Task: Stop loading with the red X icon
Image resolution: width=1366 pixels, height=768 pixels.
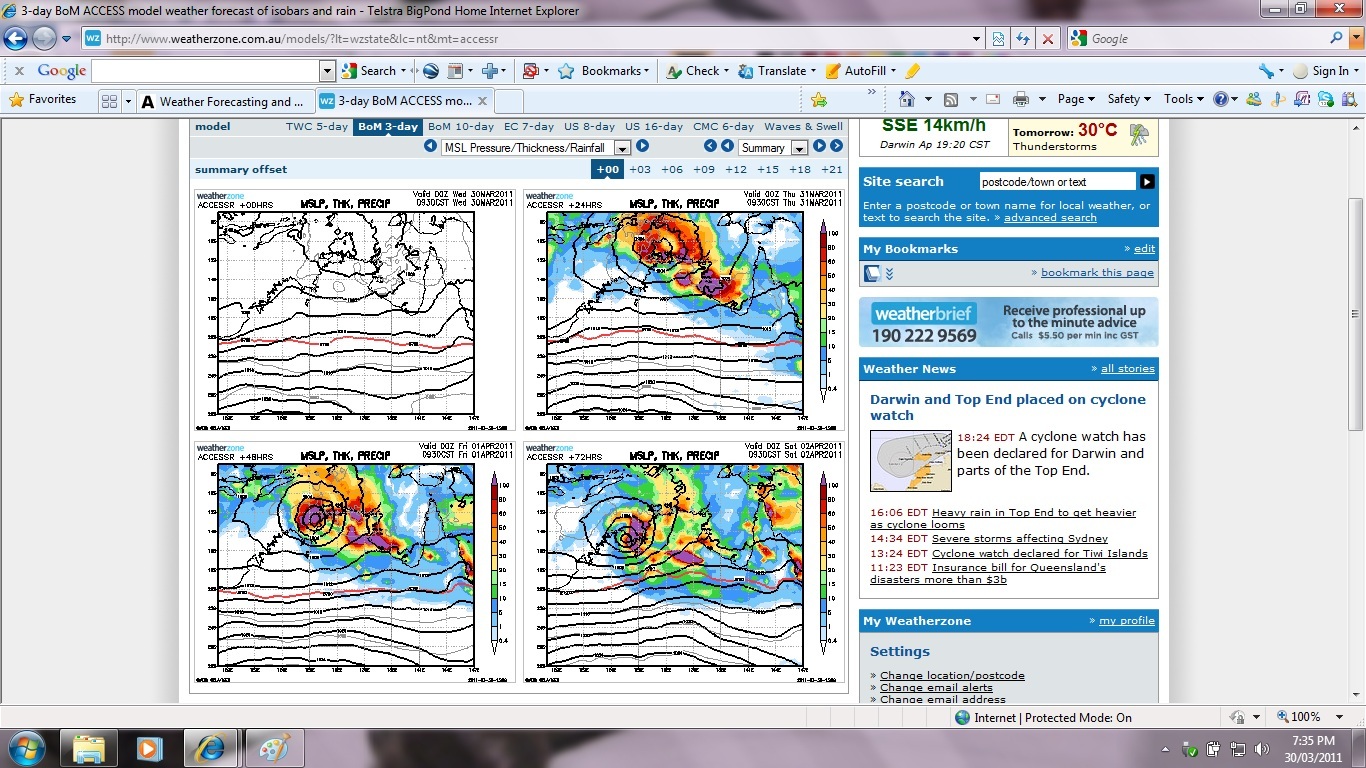Action: [x=1047, y=39]
